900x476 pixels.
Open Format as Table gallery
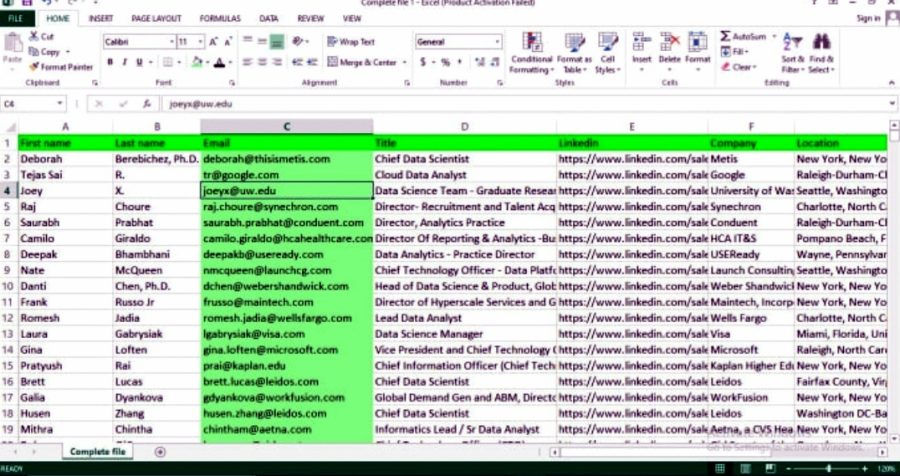[574, 53]
